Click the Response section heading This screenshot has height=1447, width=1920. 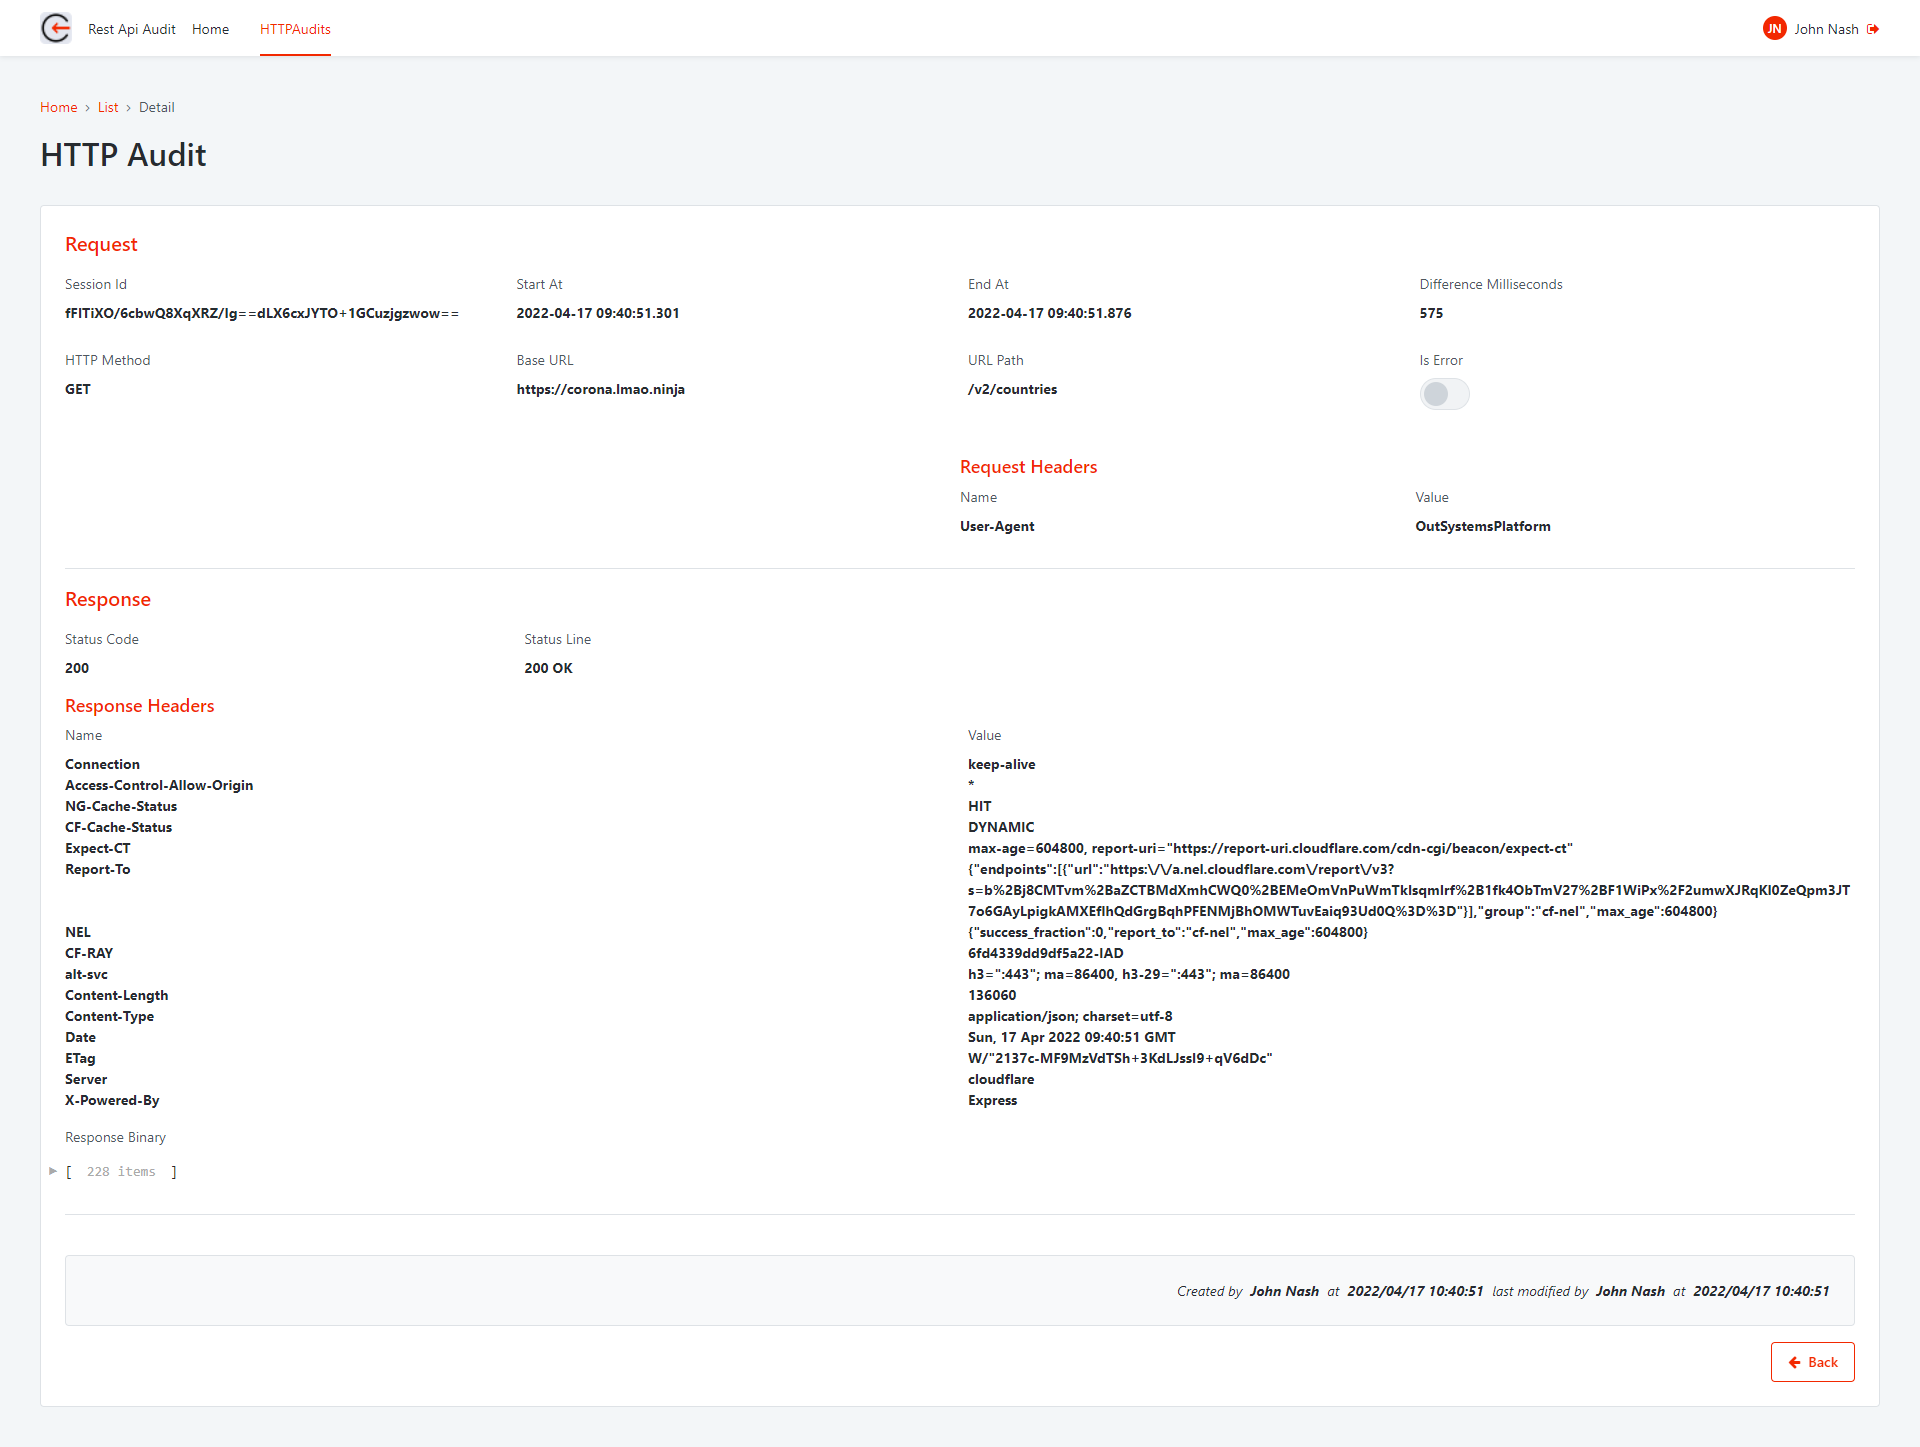click(x=108, y=599)
